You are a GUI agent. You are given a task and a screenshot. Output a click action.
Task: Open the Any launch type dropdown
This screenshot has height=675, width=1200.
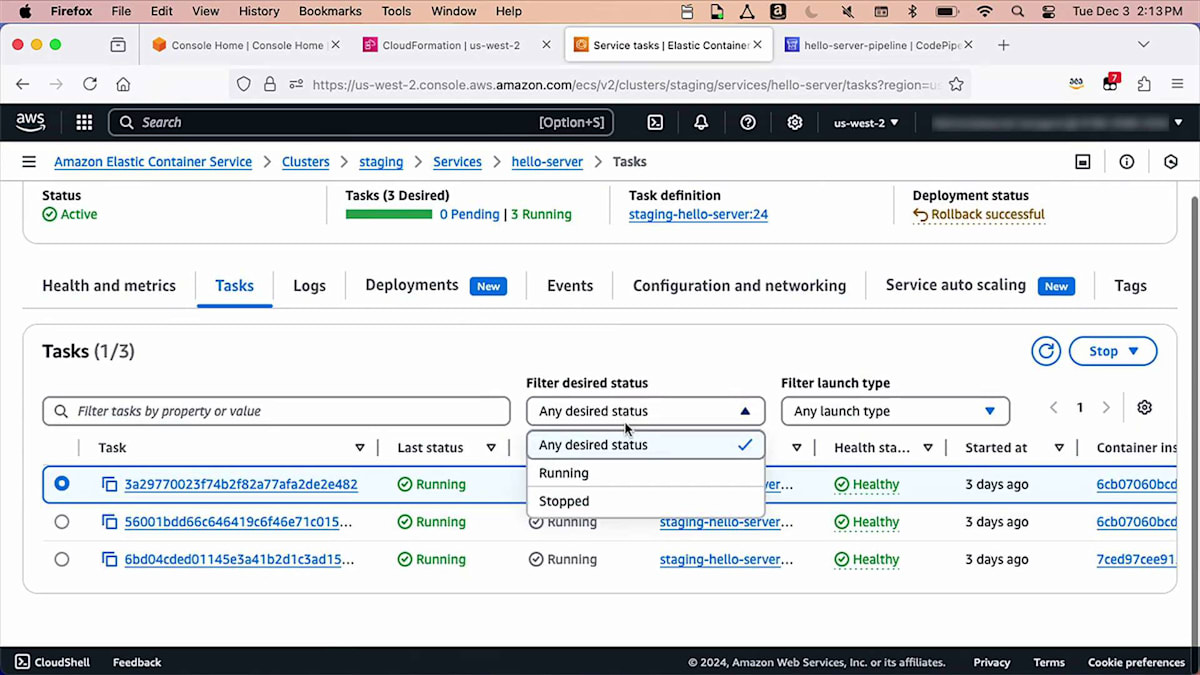tap(895, 411)
